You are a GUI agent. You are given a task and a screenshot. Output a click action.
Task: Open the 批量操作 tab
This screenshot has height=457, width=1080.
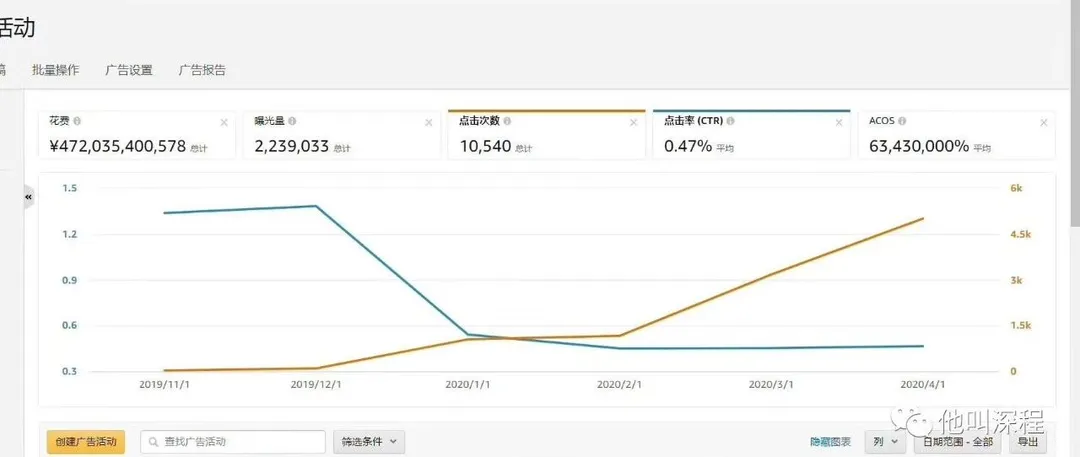(55, 70)
